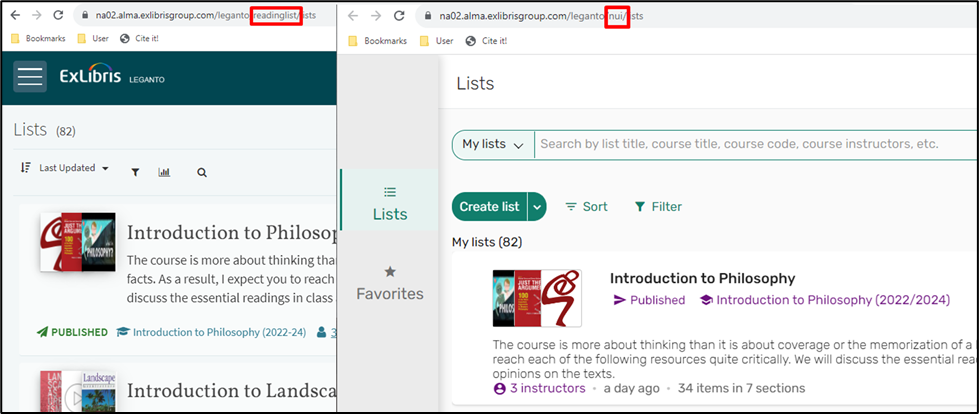
Task: Open the Last Updated sort dropdown
Action: [x=65, y=168]
